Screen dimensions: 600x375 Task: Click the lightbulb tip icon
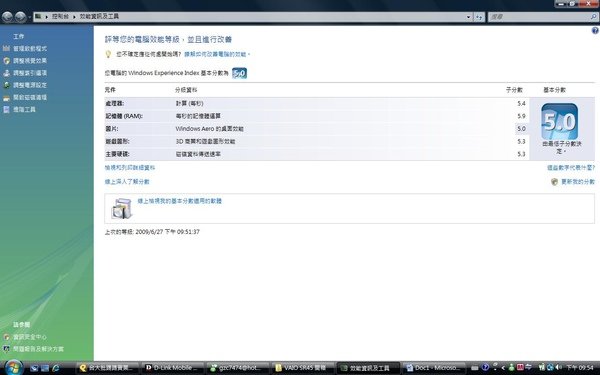[108, 54]
